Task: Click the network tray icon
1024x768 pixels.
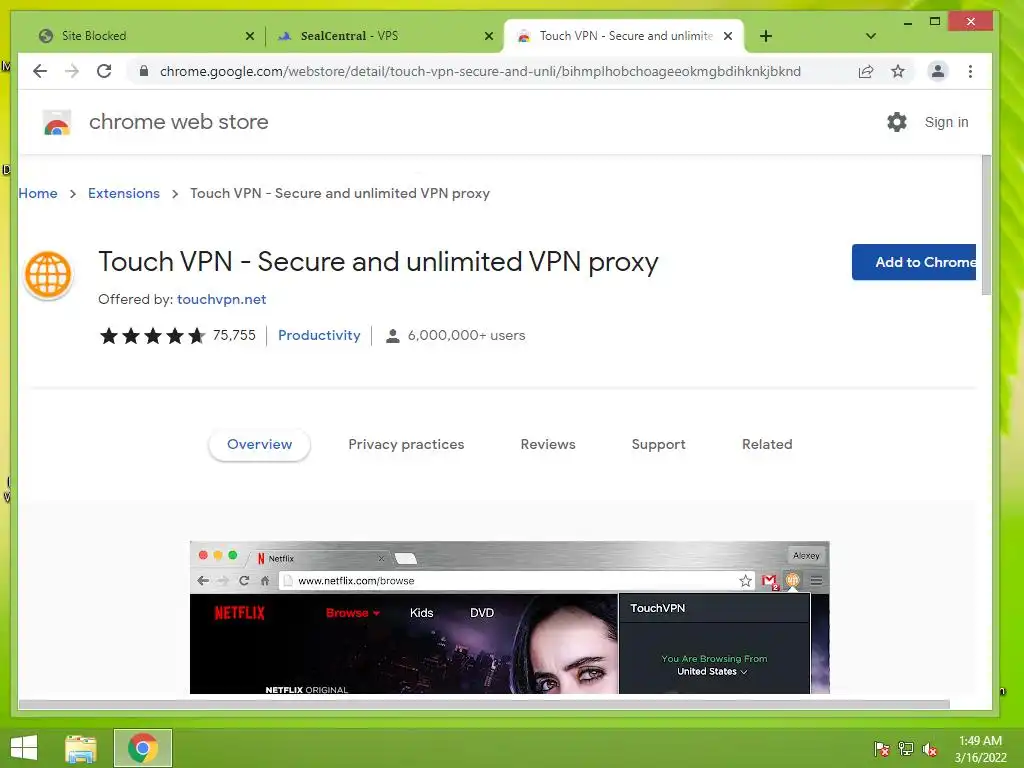Action: pyautogui.click(x=906, y=749)
